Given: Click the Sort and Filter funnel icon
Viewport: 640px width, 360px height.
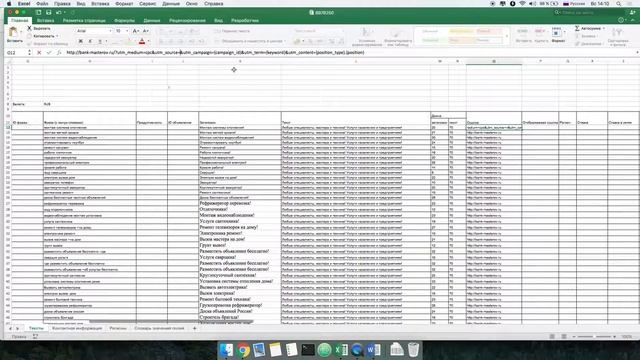Looking at the screenshot, I should point(617,33).
